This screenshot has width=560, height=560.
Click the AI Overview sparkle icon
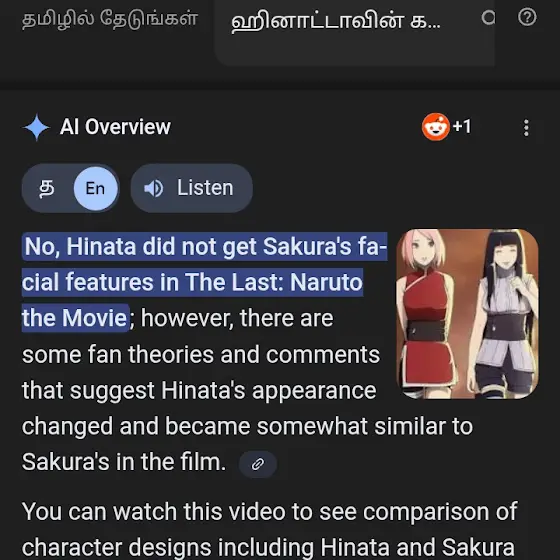(36, 127)
